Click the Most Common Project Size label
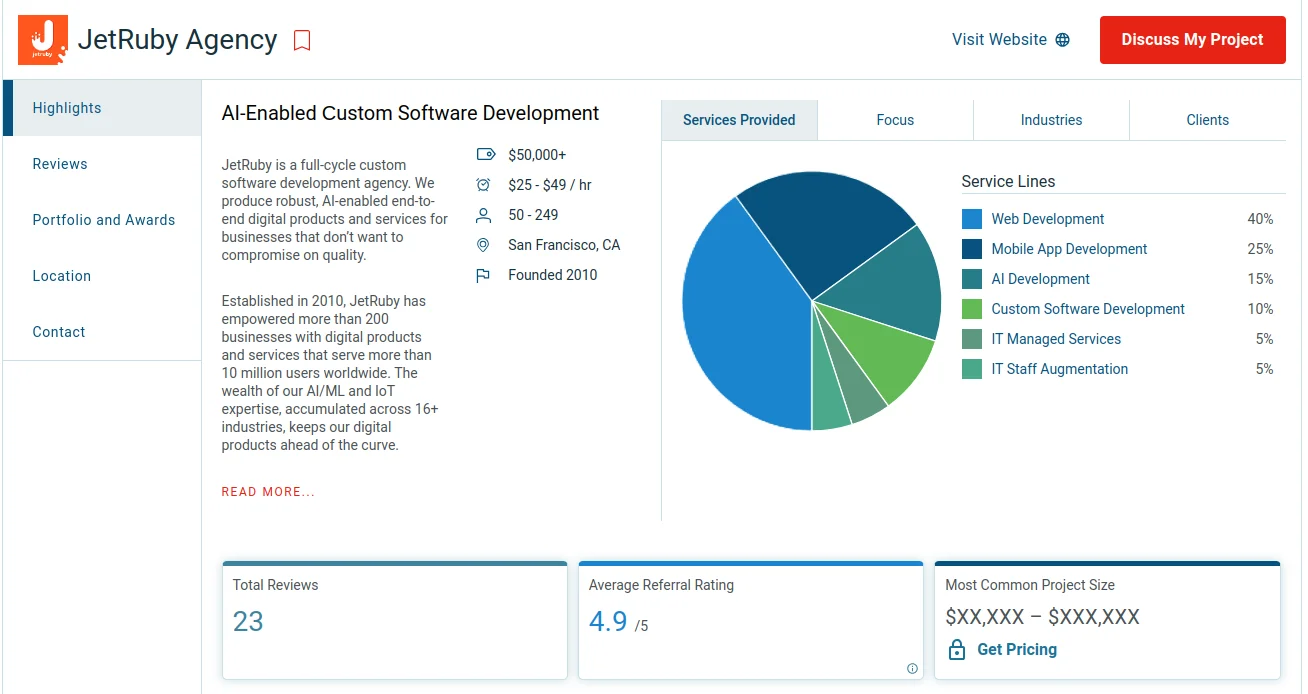Viewport: 1308px width, 694px height. point(1030,585)
